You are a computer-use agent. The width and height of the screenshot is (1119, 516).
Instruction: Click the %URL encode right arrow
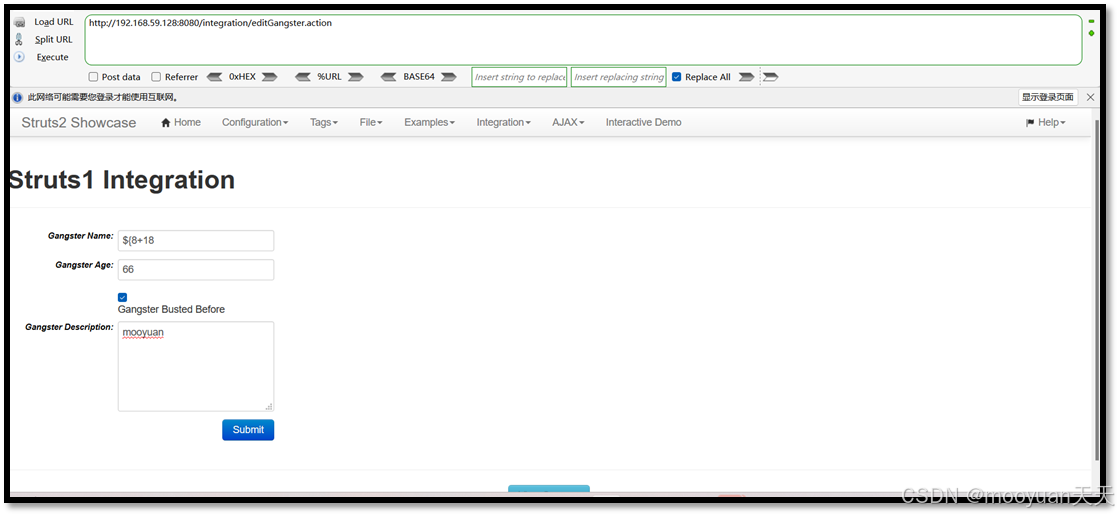tap(355, 77)
